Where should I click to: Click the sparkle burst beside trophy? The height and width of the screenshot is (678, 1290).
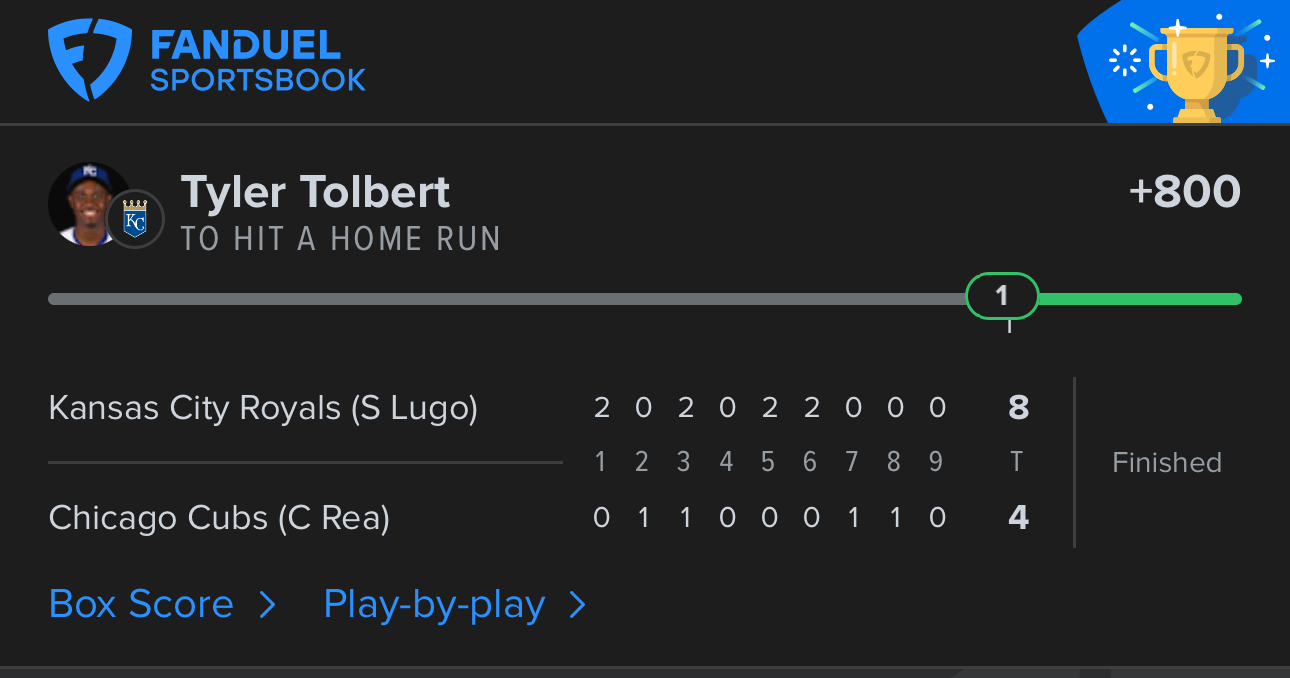click(1125, 61)
